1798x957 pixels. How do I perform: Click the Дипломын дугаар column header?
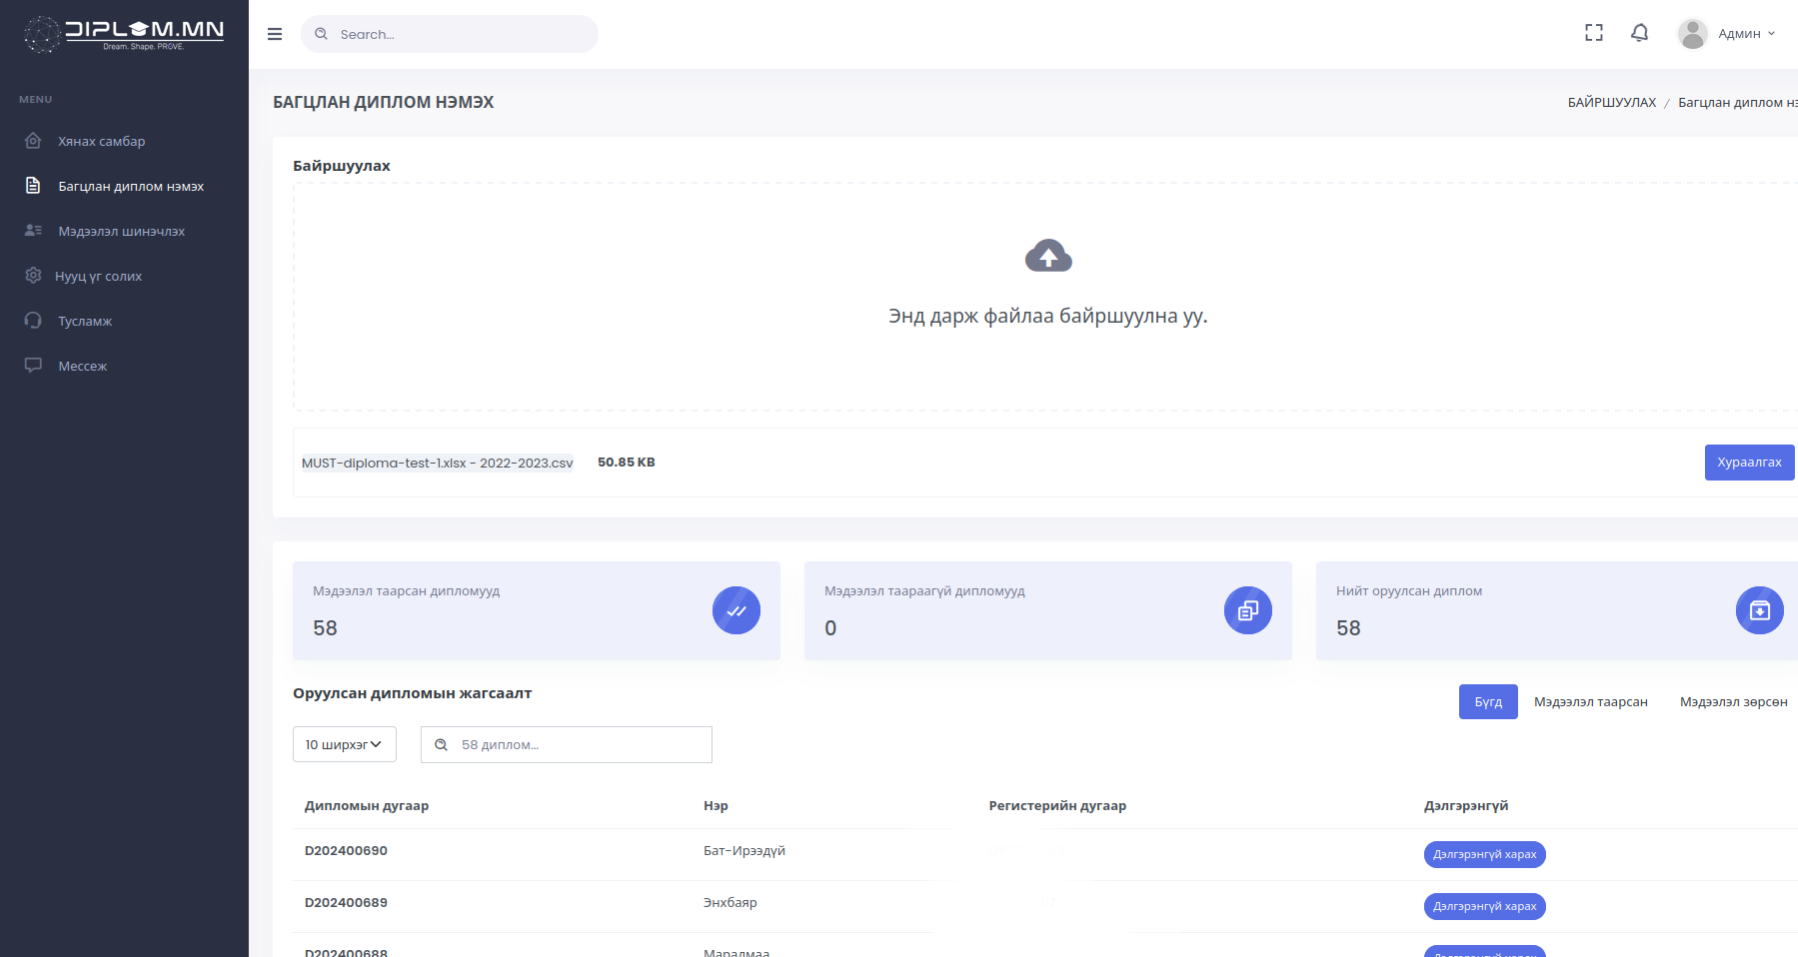pyautogui.click(x=366, y=805)
